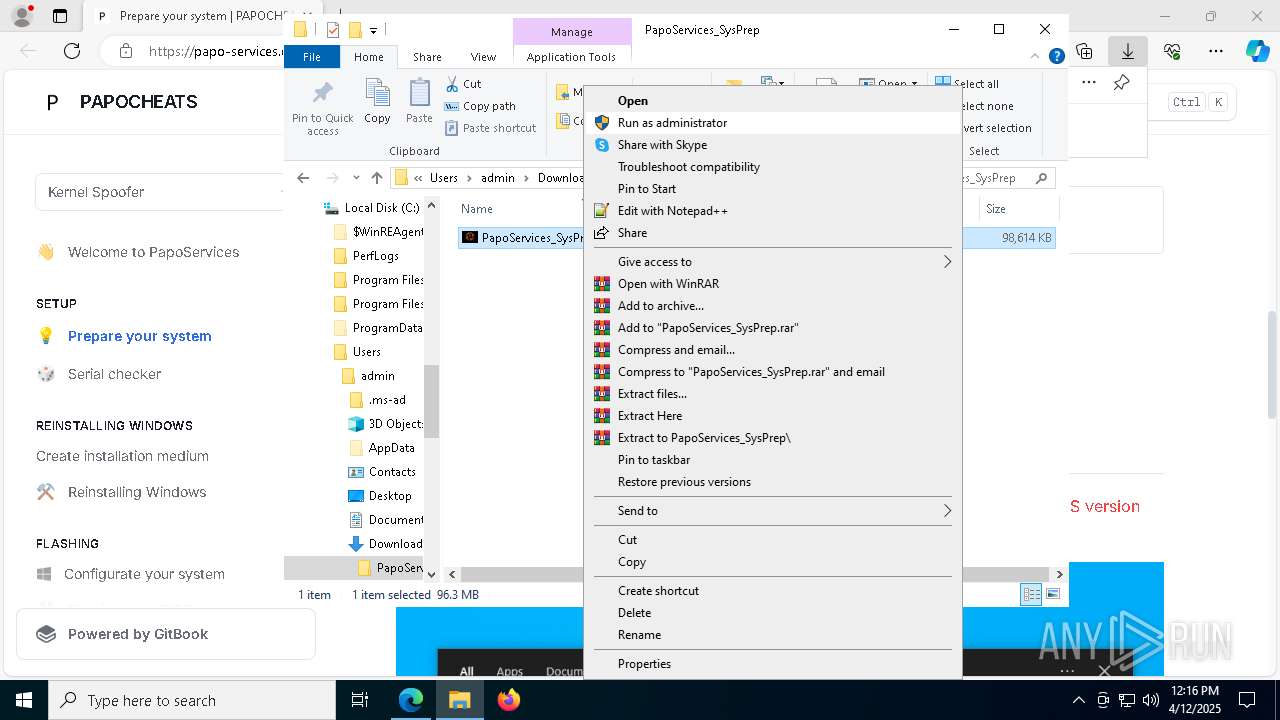This screenshot has width=1280, height=720.
Task: Open Microsoft Edge from taskbar
Action: [x=411, y=700]
